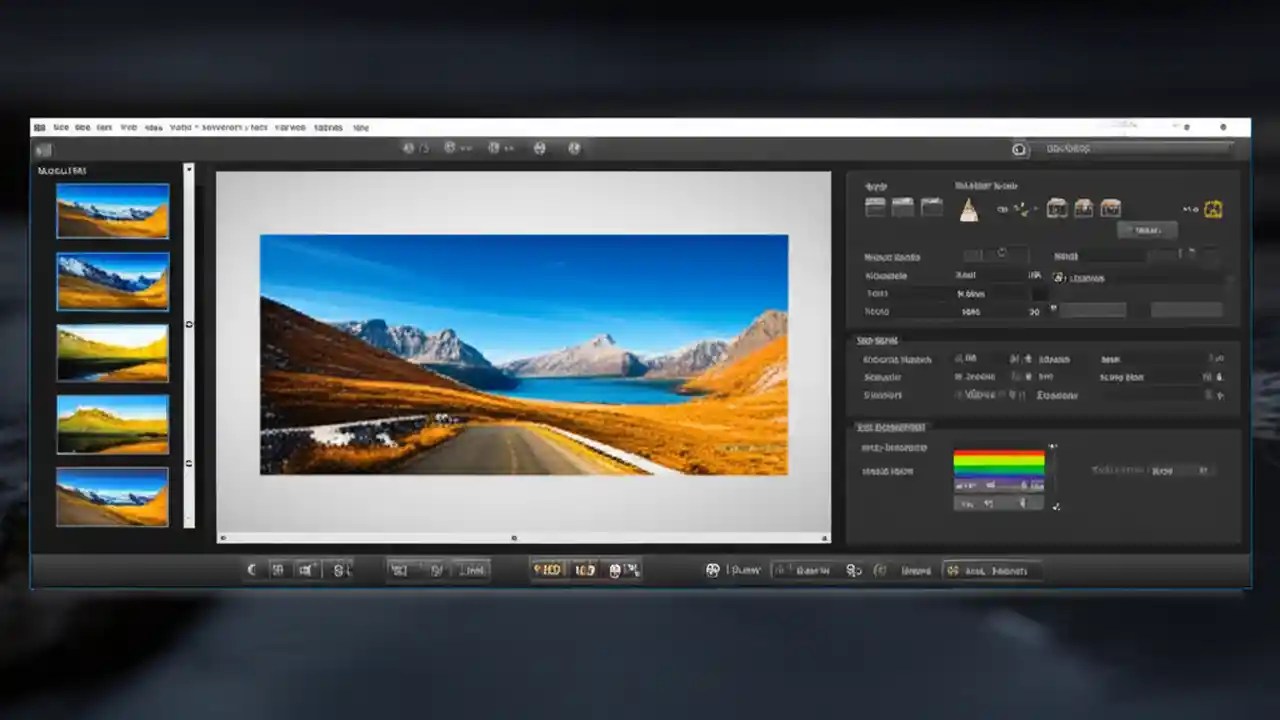
Task: Enable the checkbox beside the Licenses label
Action: coord(1061,278)
